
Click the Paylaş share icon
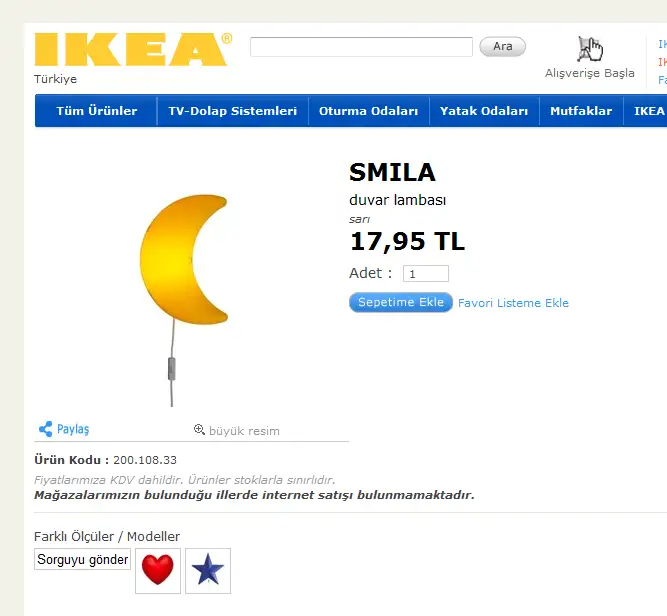pyautogui.click(x=46, y=429)
